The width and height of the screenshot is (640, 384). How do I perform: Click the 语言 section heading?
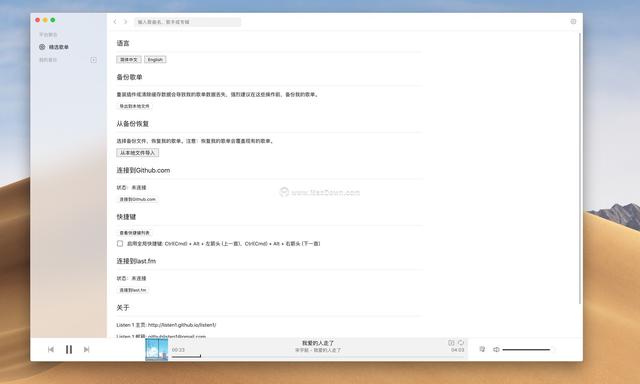pyautogui.click(x=123, y=43)
